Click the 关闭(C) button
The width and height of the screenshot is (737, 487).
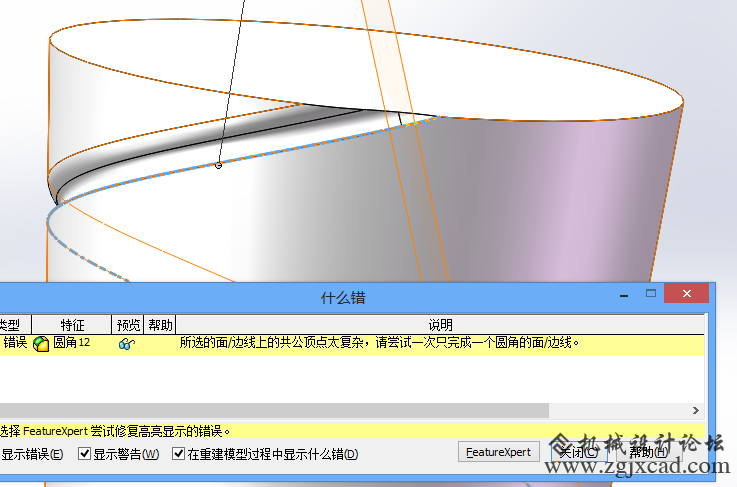[578, 452]
